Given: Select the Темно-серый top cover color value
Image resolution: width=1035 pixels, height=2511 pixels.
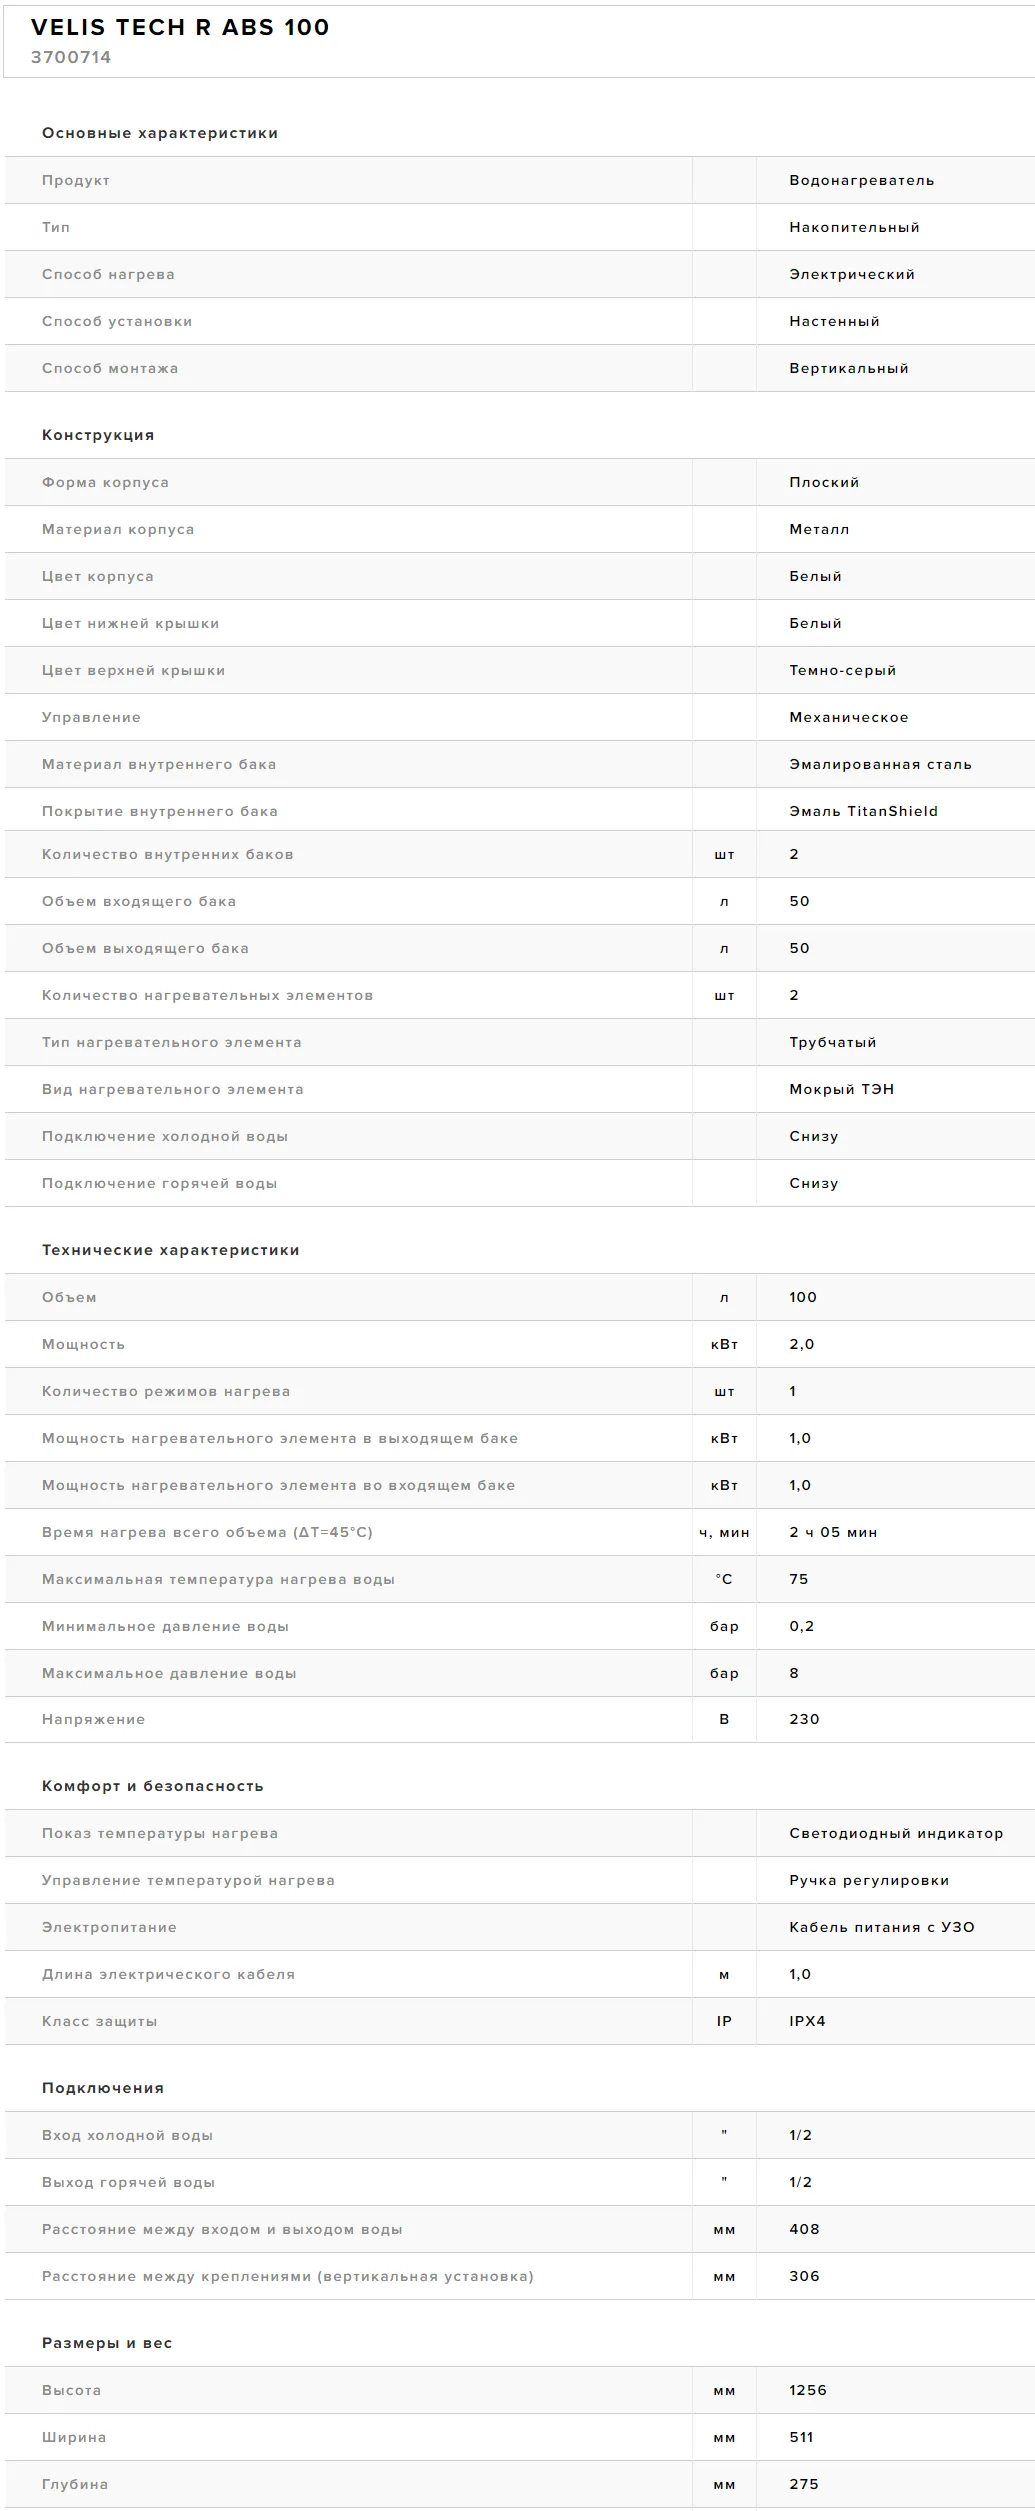Looking at the screenshot, I should [x=842, y=670].
